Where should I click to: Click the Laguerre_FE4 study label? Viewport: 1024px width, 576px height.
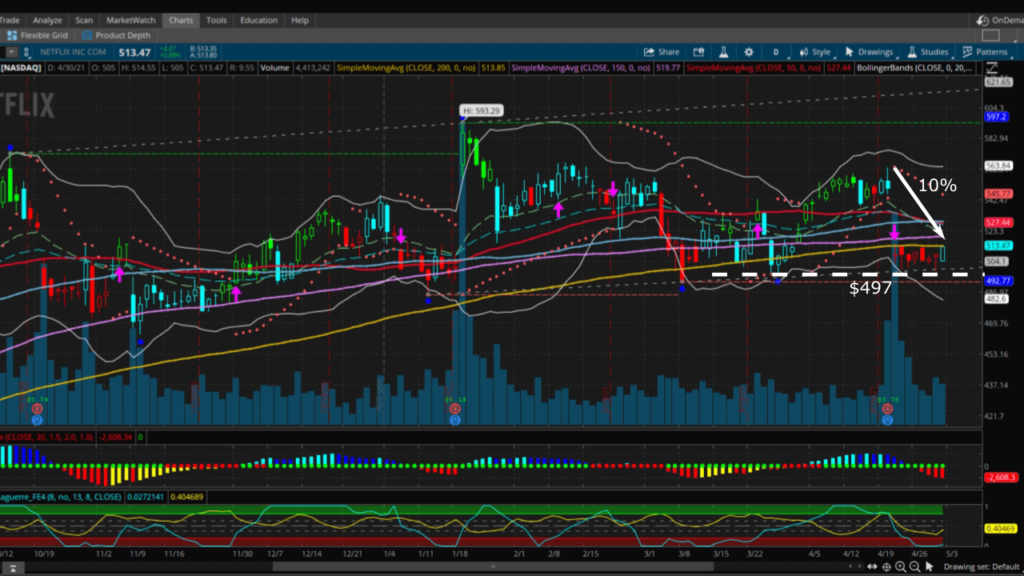point(61,497)
